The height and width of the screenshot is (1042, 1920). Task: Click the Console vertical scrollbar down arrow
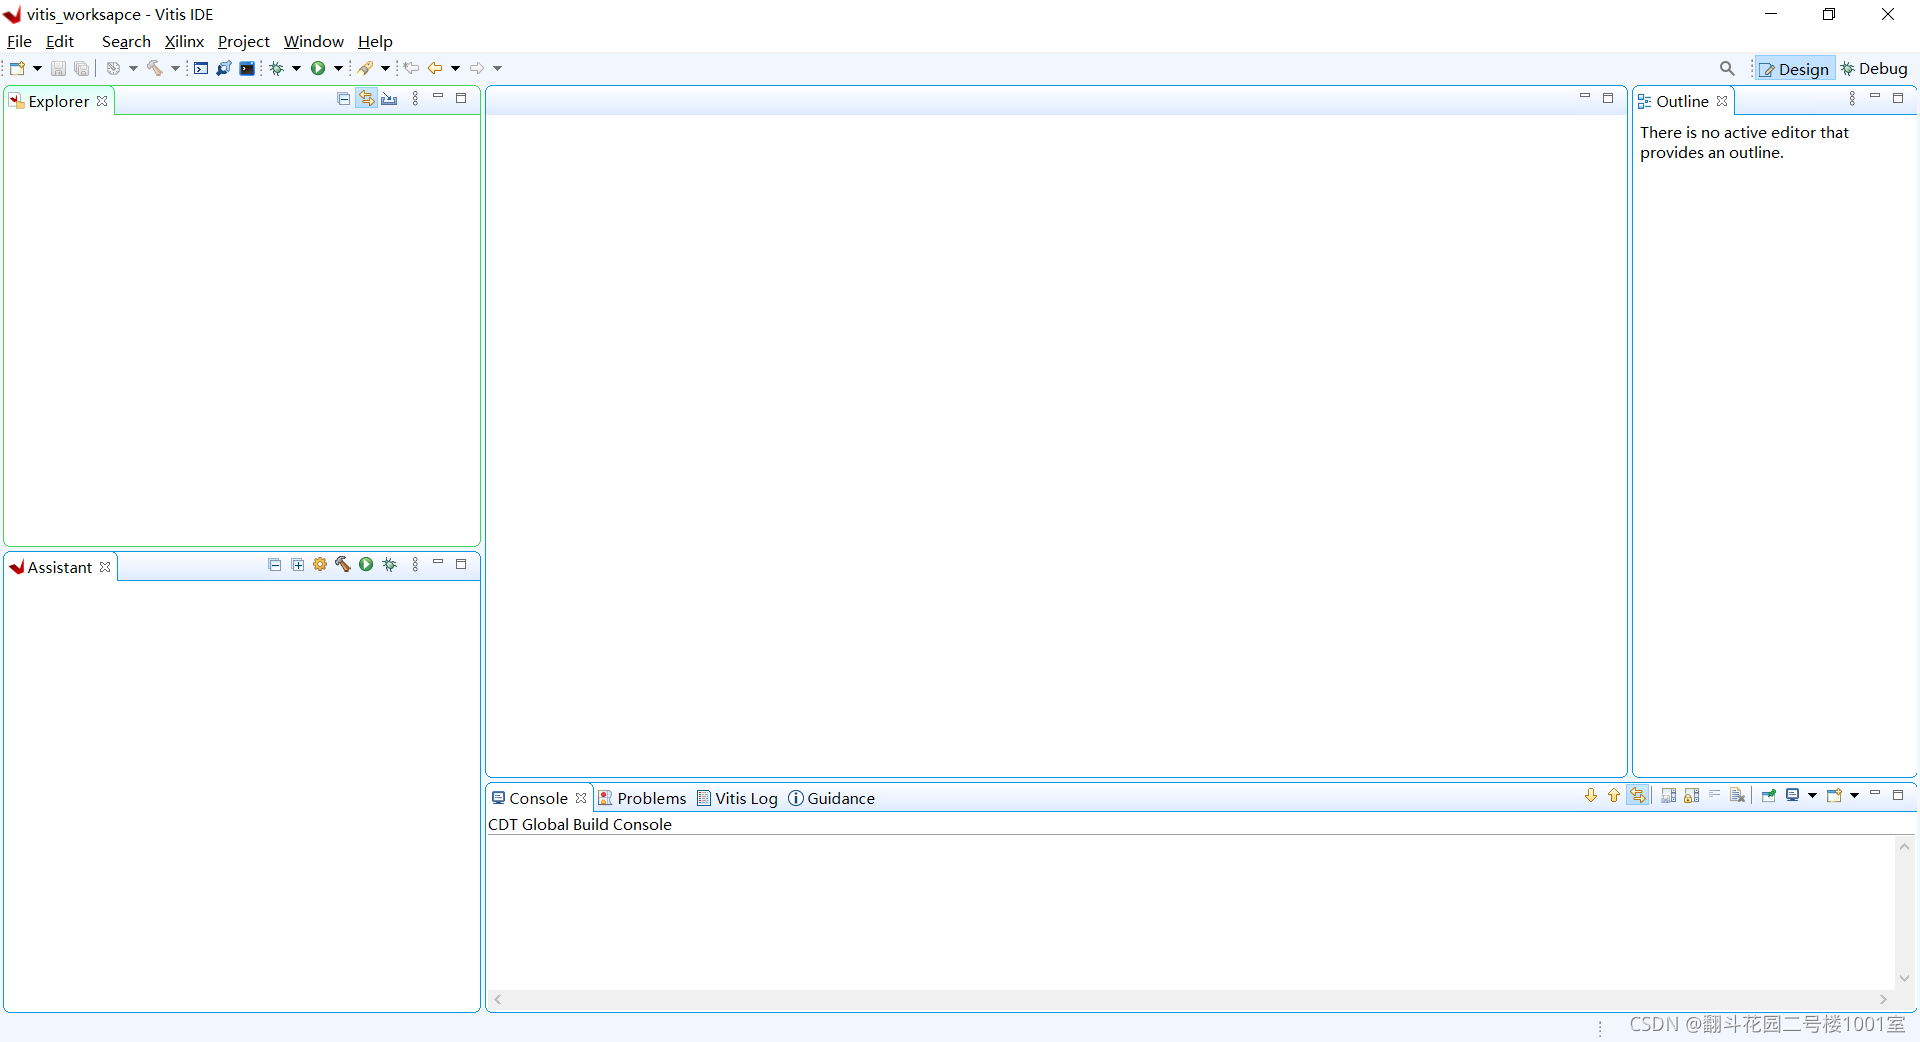point(1904,978)
